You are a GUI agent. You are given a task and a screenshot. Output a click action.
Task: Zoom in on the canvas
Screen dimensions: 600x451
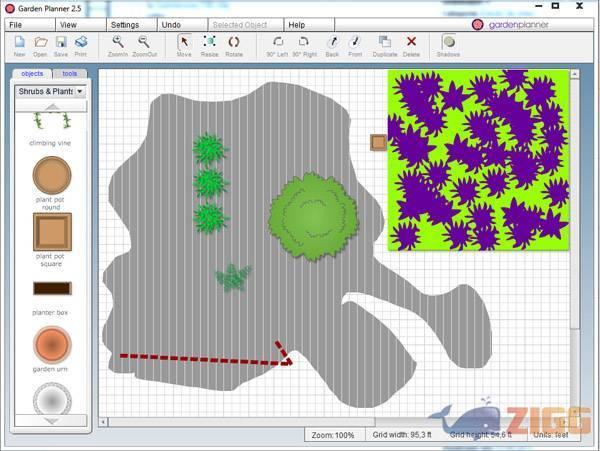118,43
